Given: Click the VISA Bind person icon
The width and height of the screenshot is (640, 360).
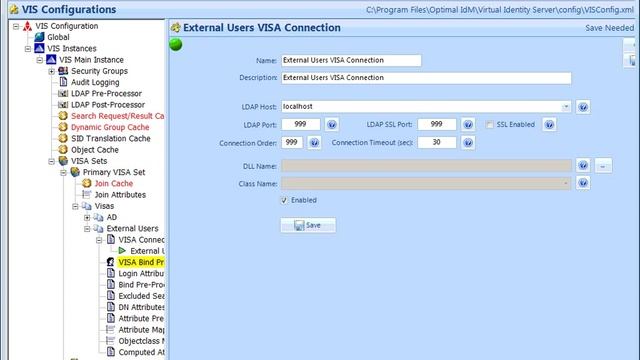Looking at the screenshot, I should pos(111,262).
